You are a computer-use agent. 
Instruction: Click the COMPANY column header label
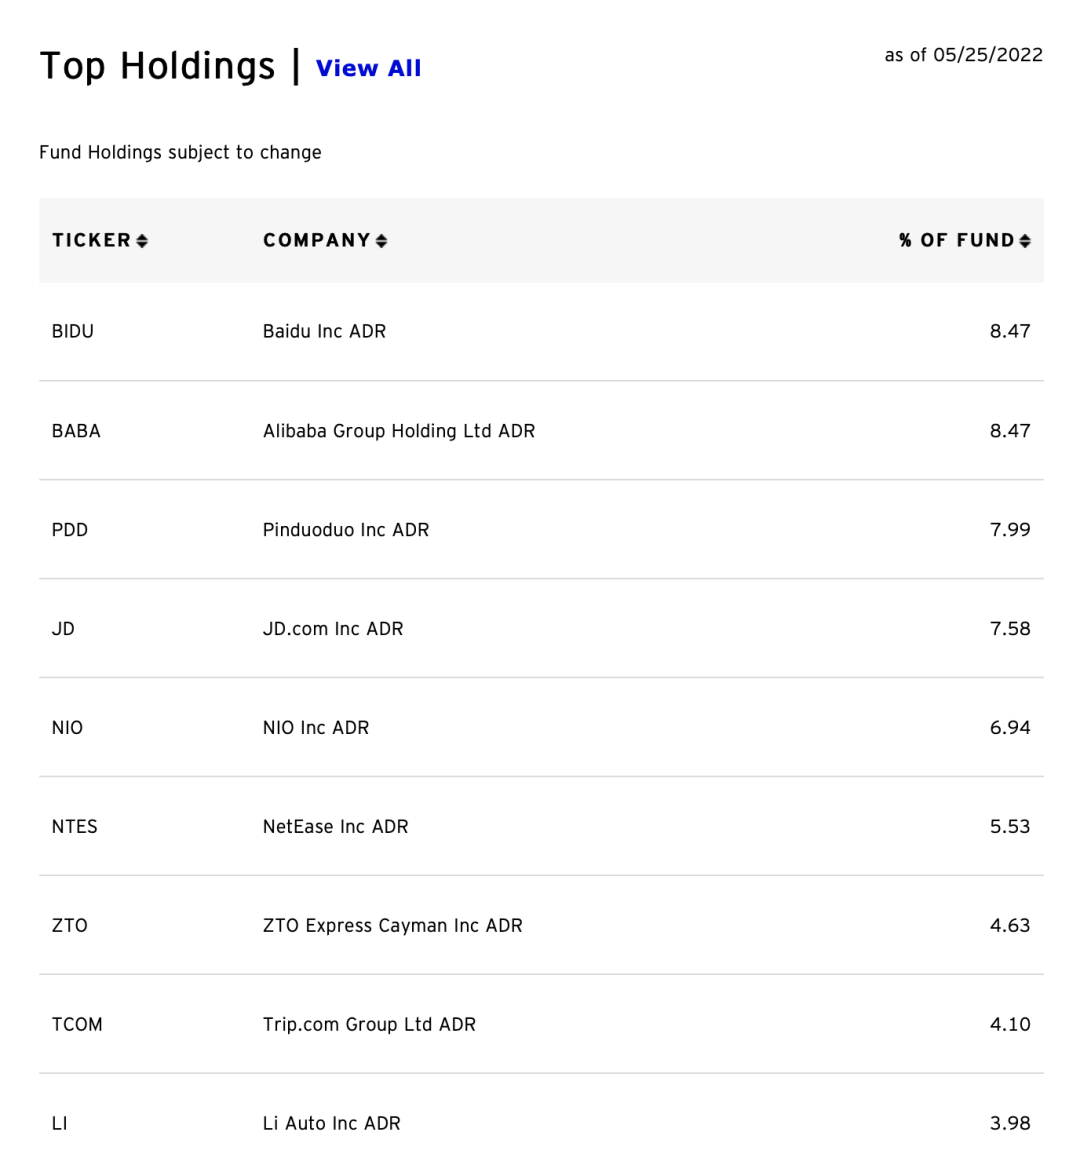pyautogui.click(x=316, y=240)
